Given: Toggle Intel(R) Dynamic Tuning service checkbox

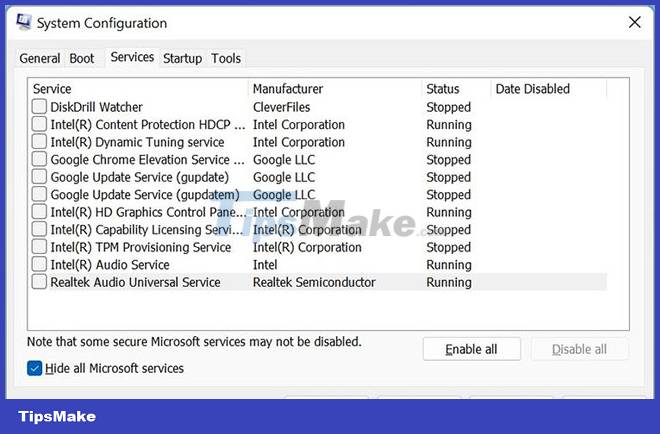Looking at the screenshot, I should tap(39, 142).
